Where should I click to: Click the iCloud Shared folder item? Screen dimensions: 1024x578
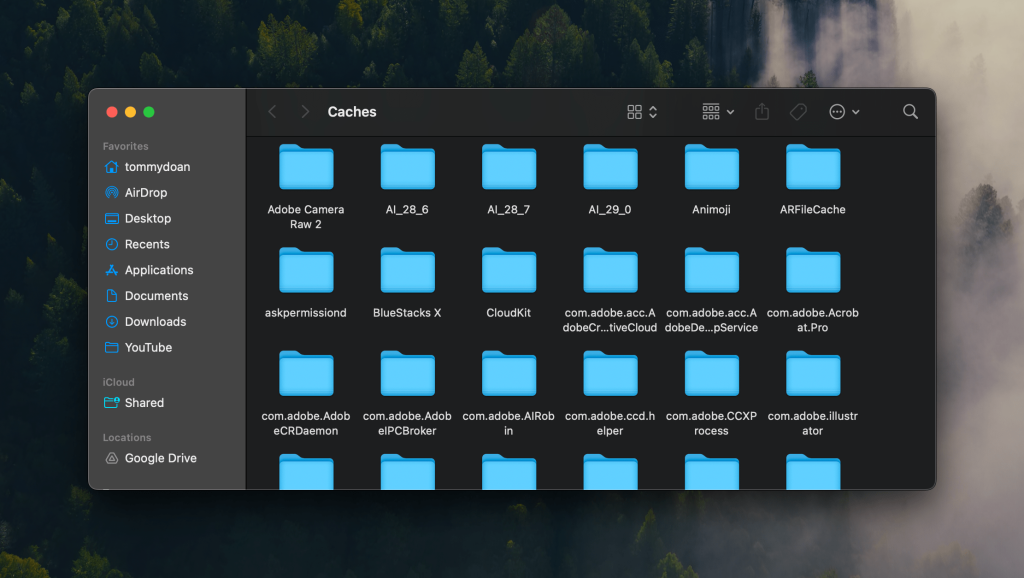pos(144,403)
